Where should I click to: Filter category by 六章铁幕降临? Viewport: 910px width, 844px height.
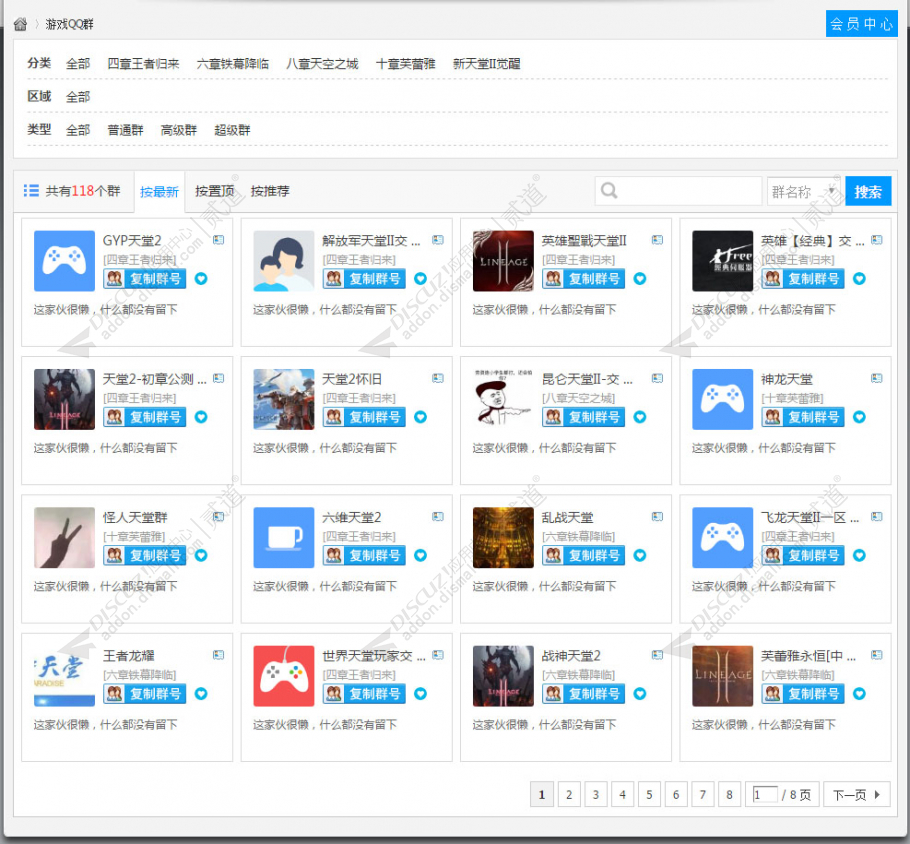pyautogui.click(x=233, y=64)
